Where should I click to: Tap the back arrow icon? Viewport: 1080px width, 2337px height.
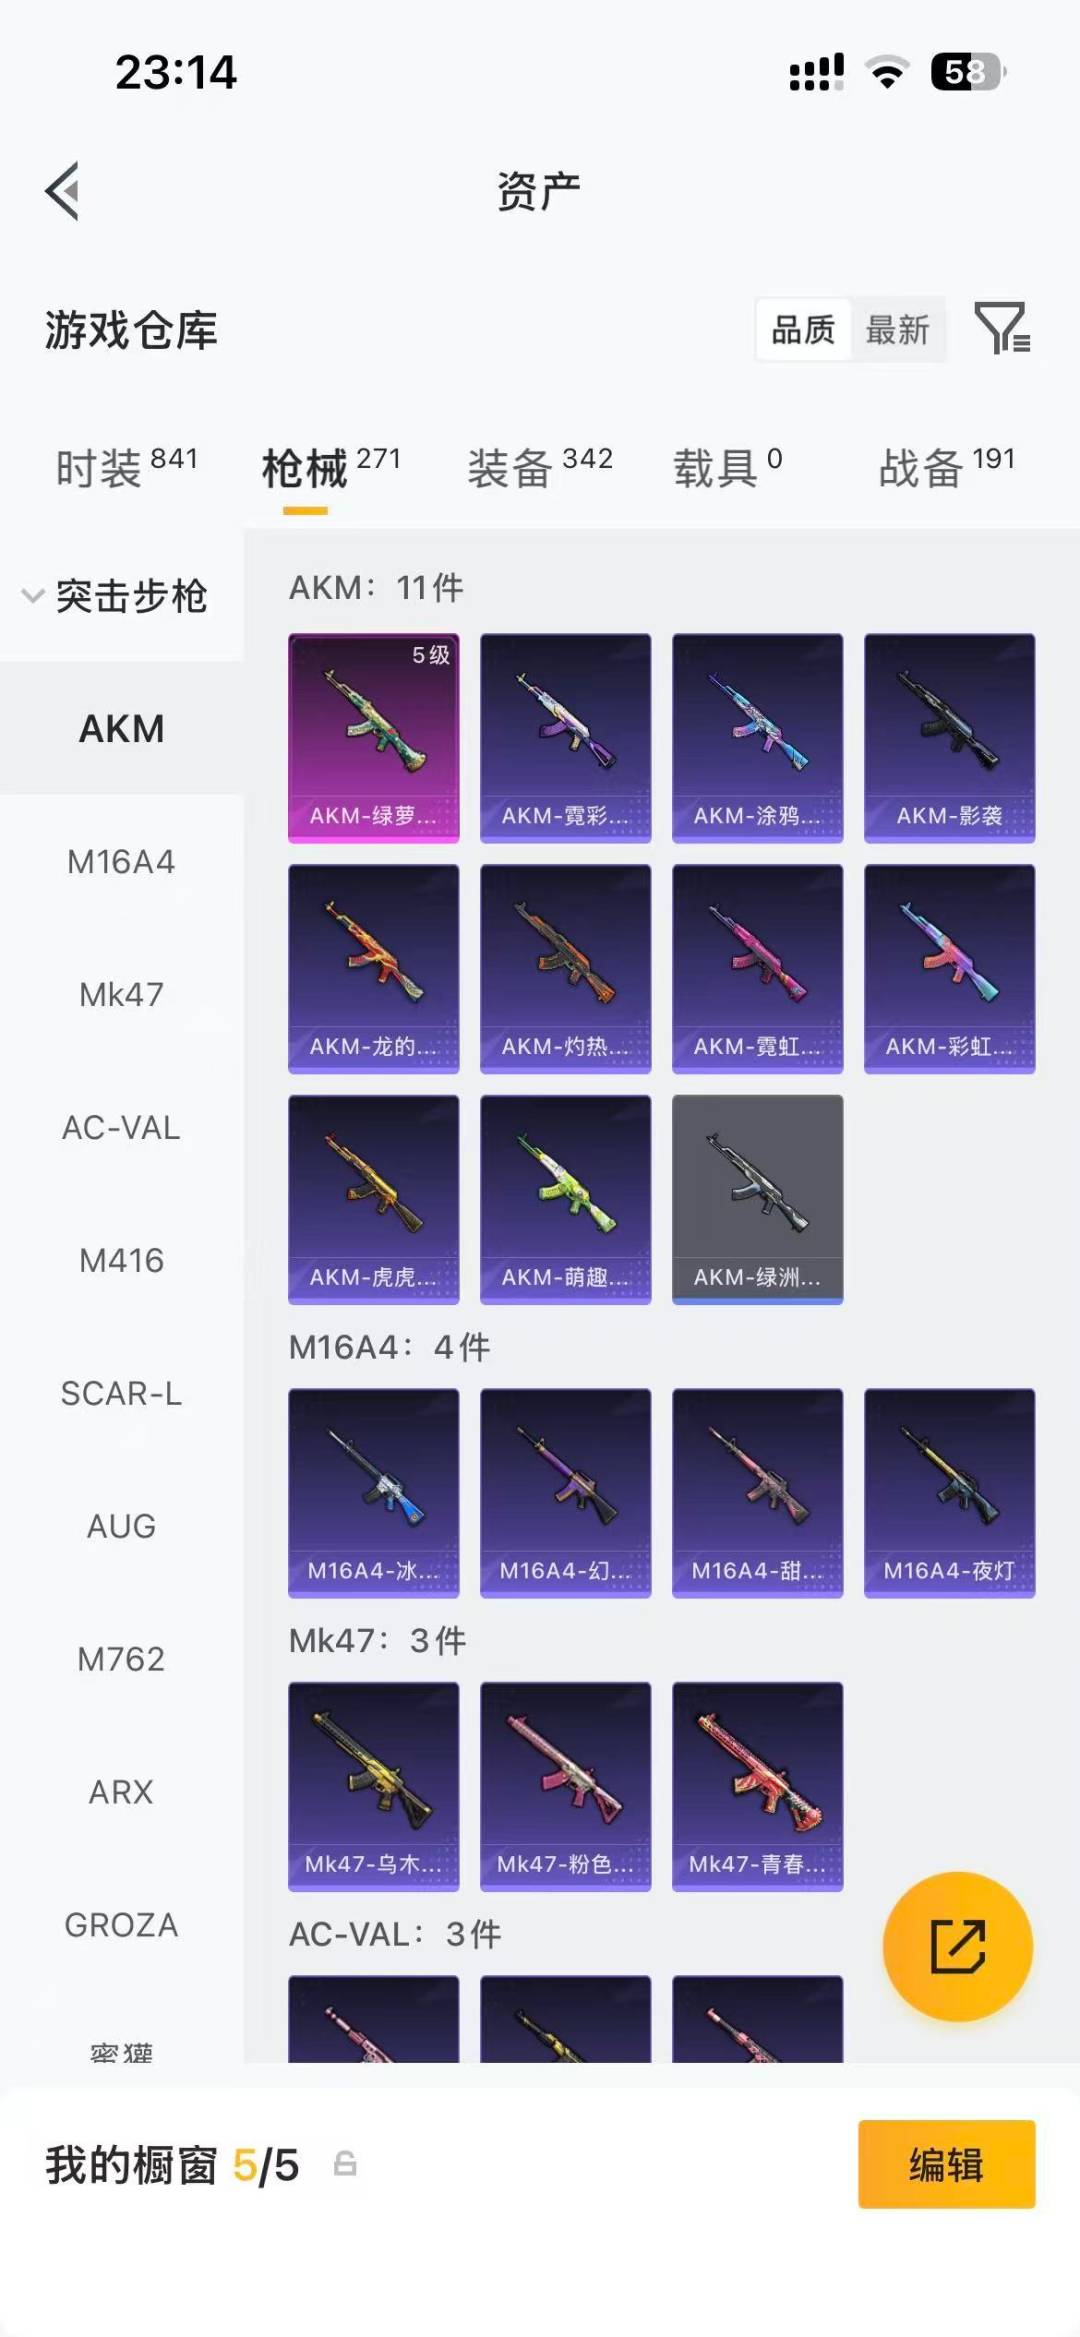point(62,191)
